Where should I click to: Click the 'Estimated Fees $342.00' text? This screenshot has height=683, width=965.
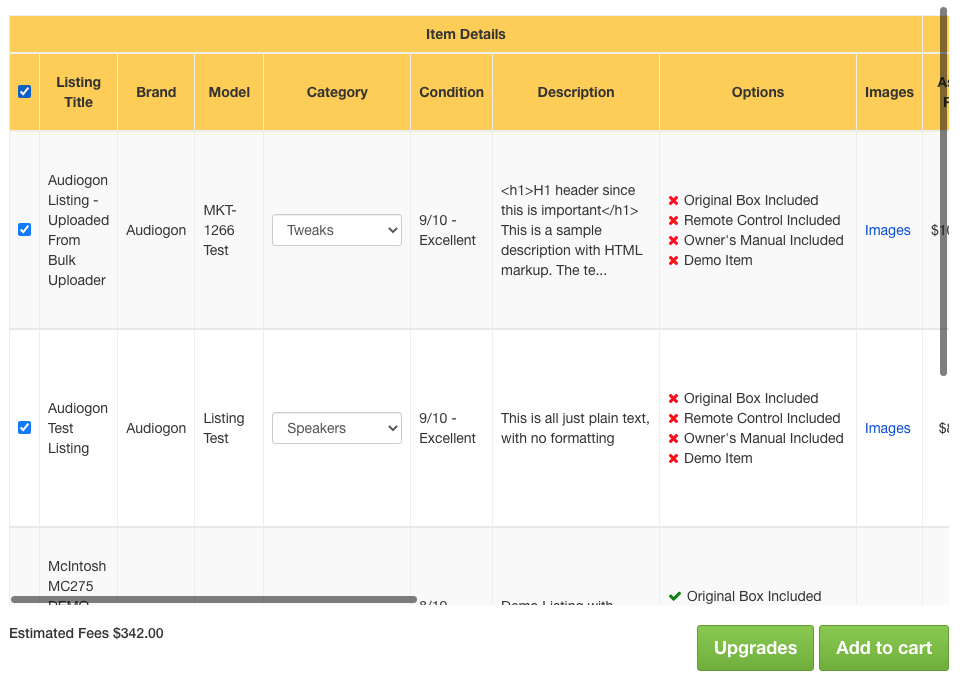(86, 633)
